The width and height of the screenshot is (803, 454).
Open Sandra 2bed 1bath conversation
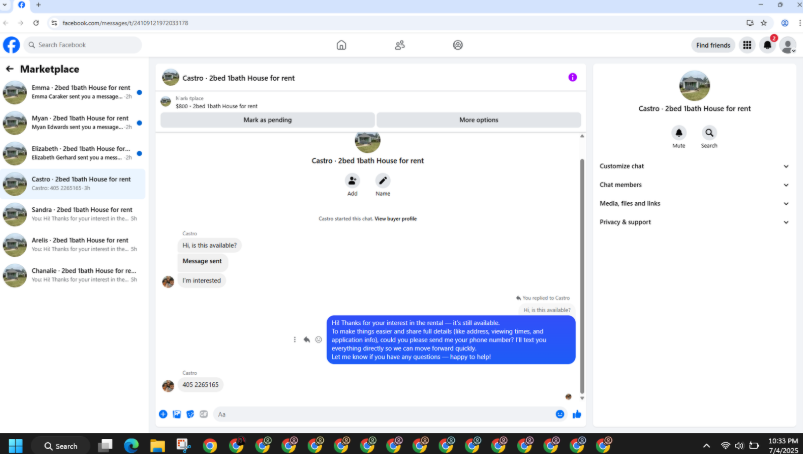(73, 214)
